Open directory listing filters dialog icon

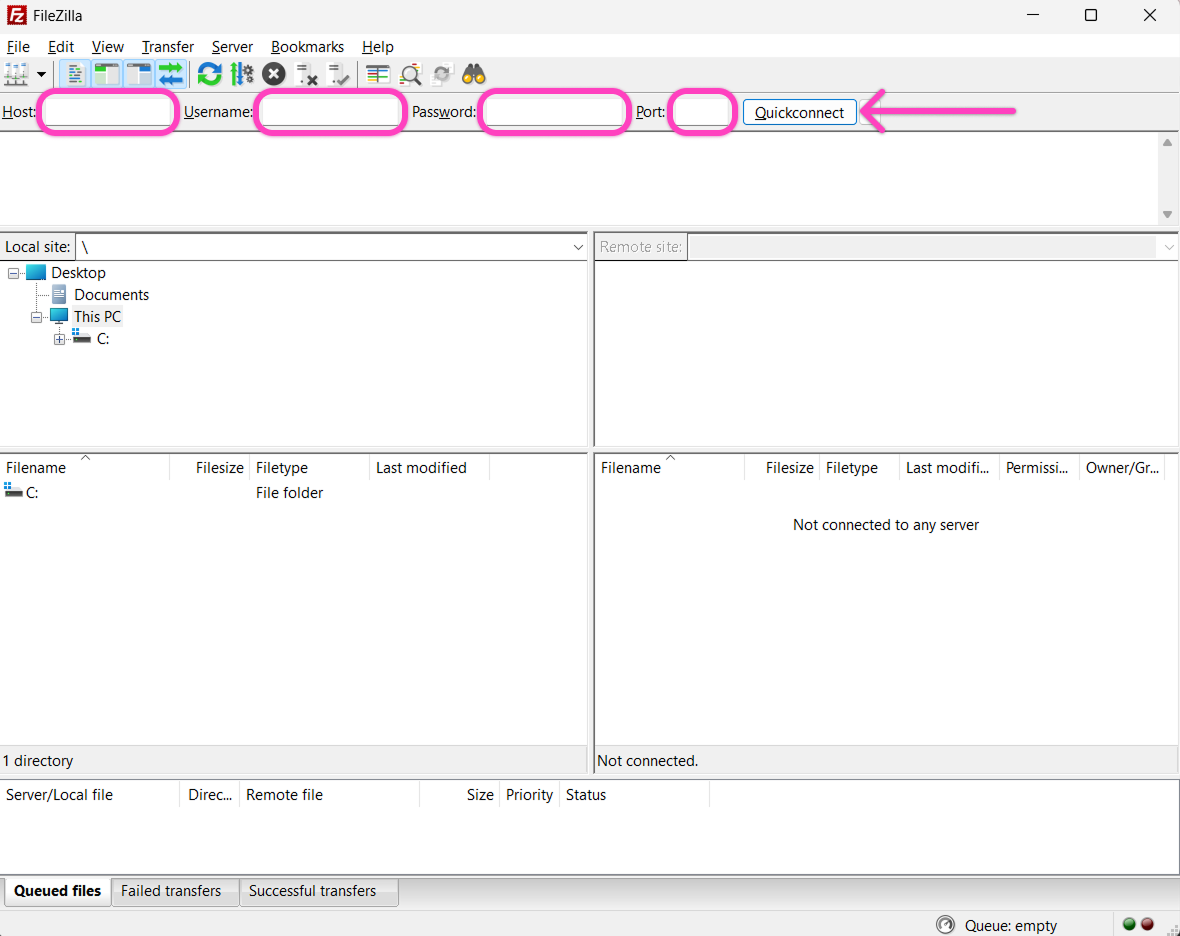click(378, 74)
